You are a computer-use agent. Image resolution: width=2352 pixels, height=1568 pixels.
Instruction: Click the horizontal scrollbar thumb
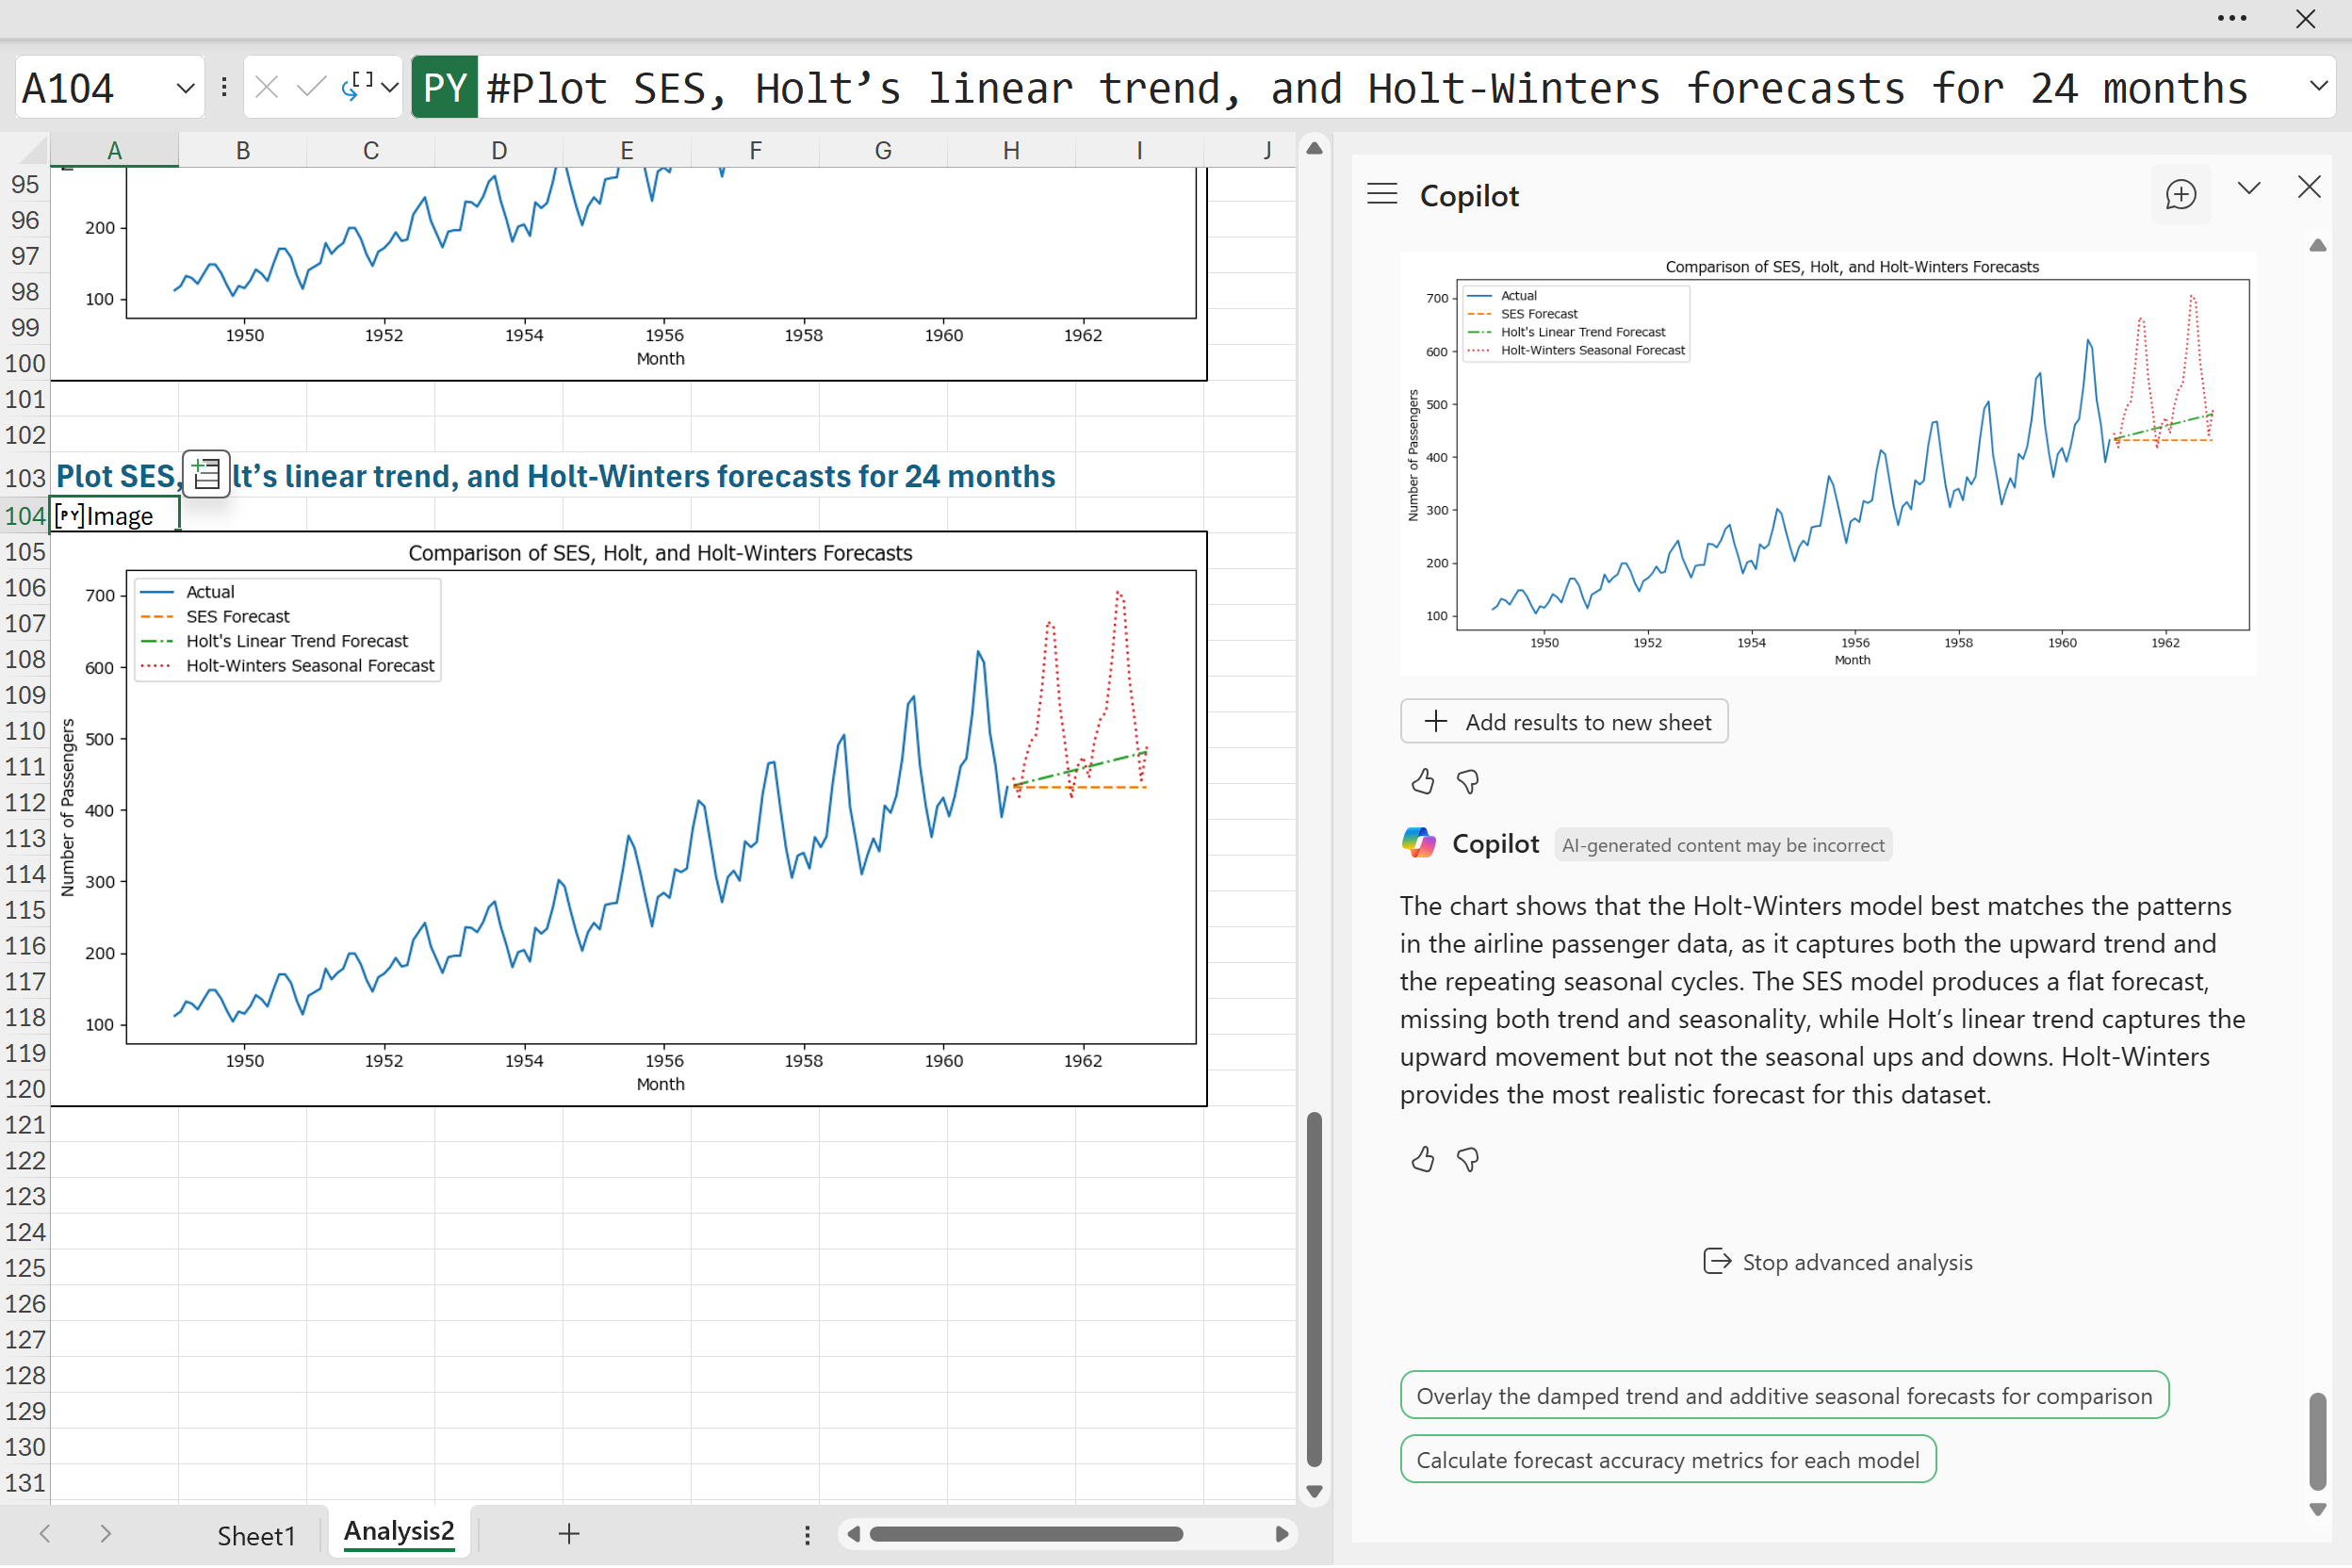[1025, 1534]
